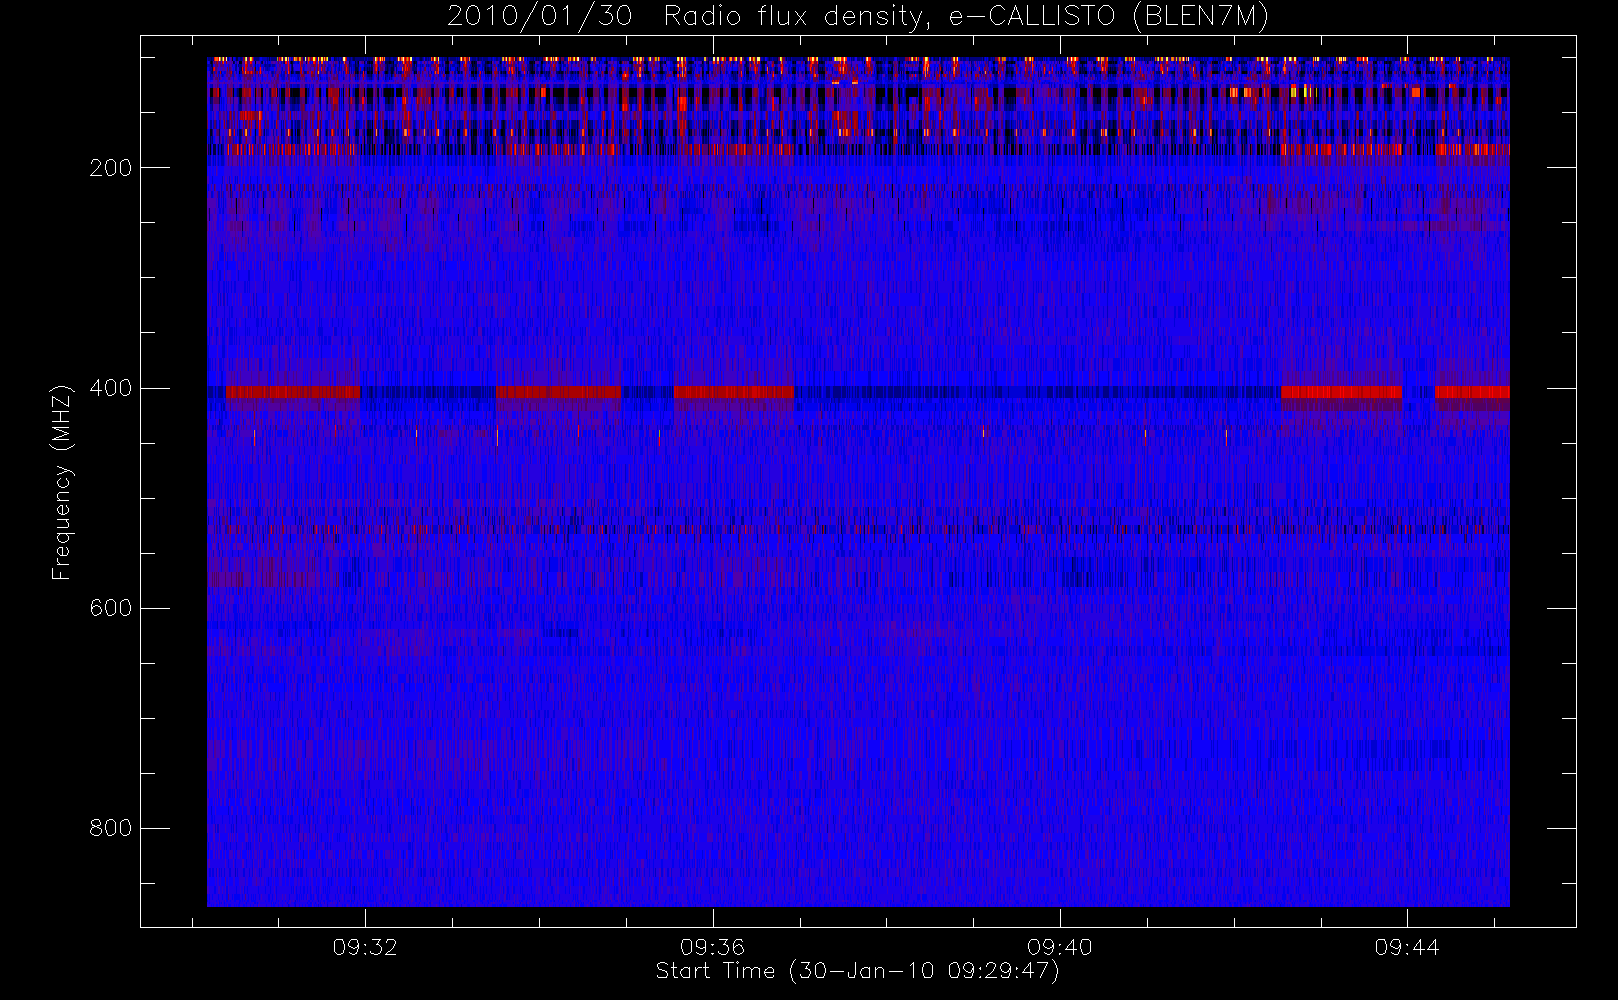
Task: Click the '09:44' time tick label
Action: point(1407,947)
